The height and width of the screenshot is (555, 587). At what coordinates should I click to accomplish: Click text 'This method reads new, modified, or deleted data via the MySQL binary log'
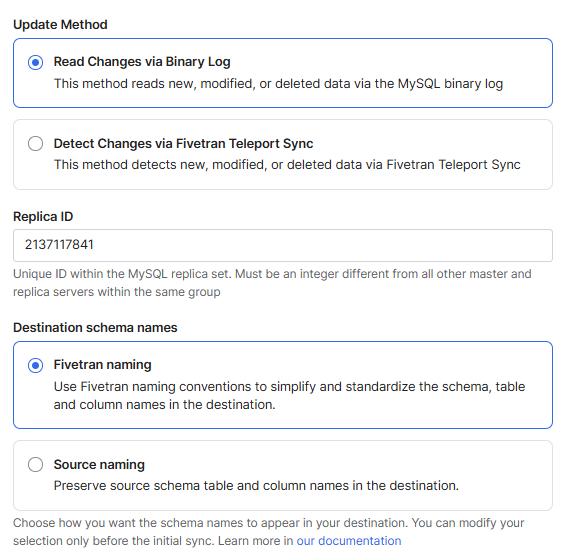pyautogui.click(x=278, y=83)
